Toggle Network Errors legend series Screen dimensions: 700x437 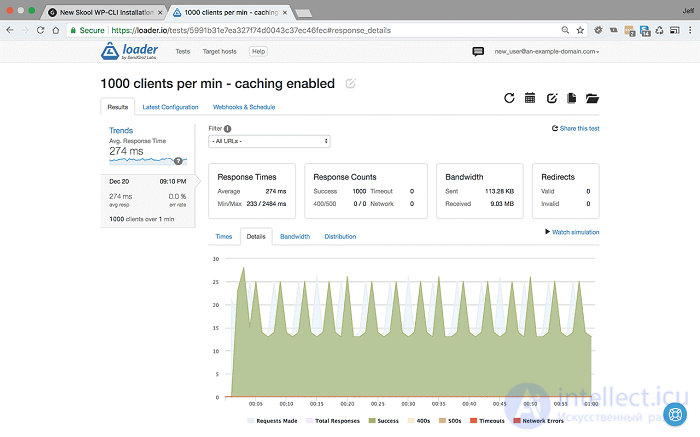538,420
